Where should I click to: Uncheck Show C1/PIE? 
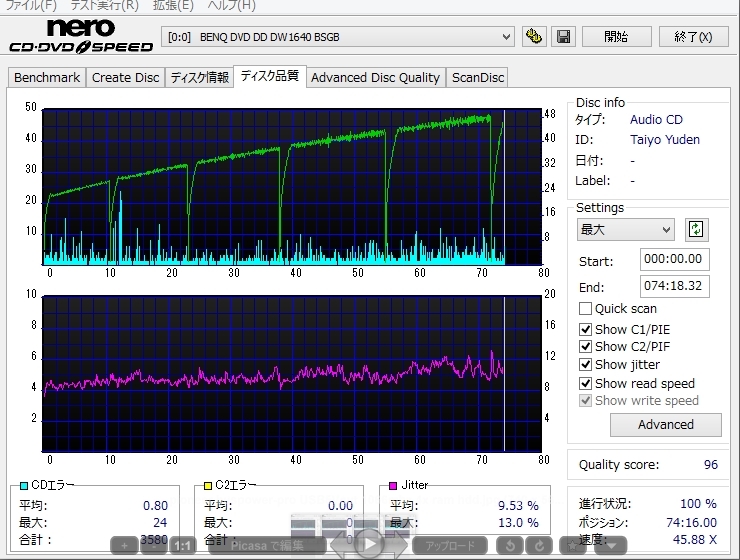pos(585,329)
